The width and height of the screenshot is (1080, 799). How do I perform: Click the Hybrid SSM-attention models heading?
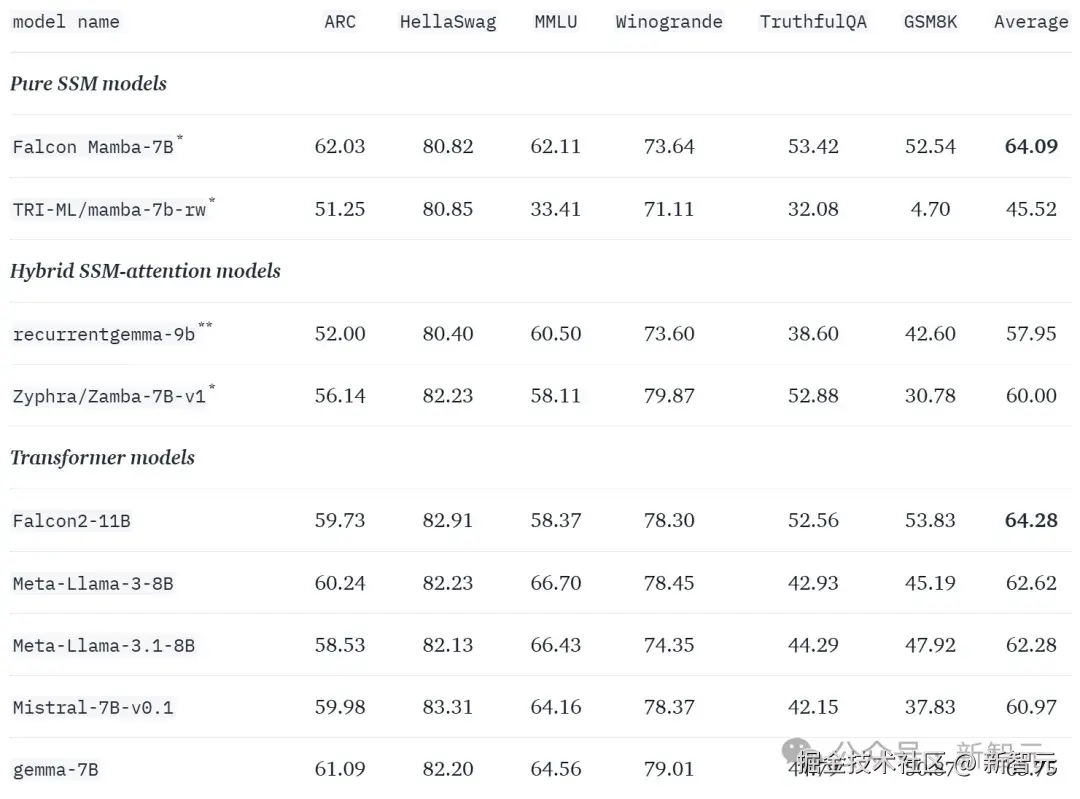[x=145, y=271]
